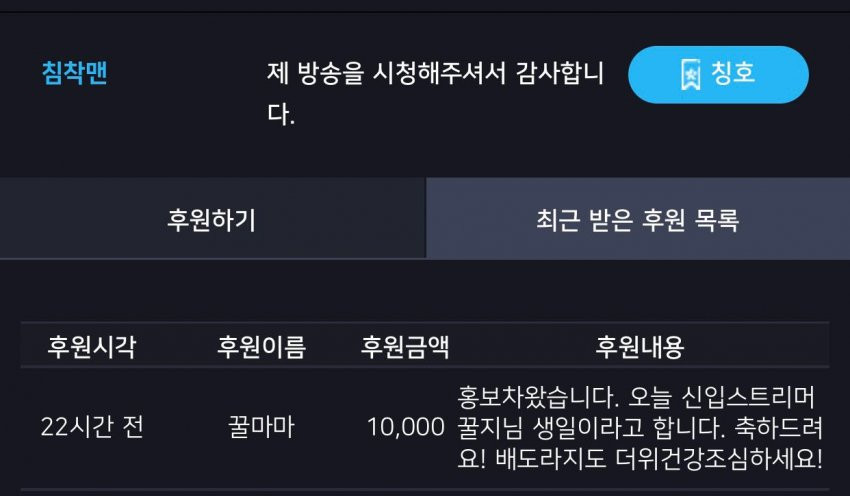Click the phrase 더위건강조심하세요! in message
This screenshot has width=850, height=496.
[719, 459]
